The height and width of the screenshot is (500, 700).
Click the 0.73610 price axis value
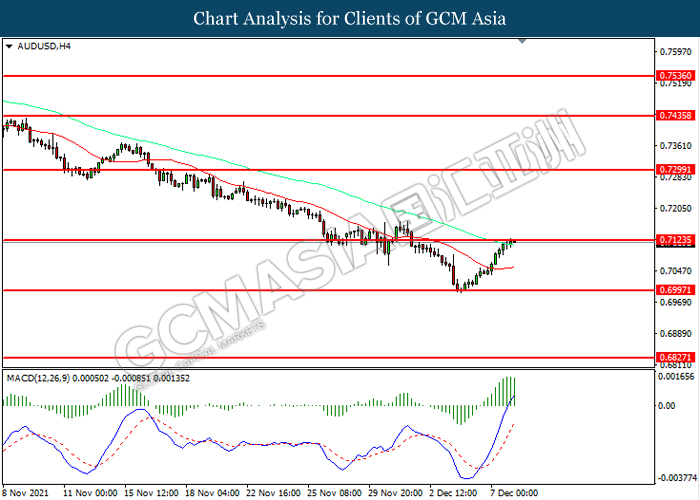(x=675, y=146)
